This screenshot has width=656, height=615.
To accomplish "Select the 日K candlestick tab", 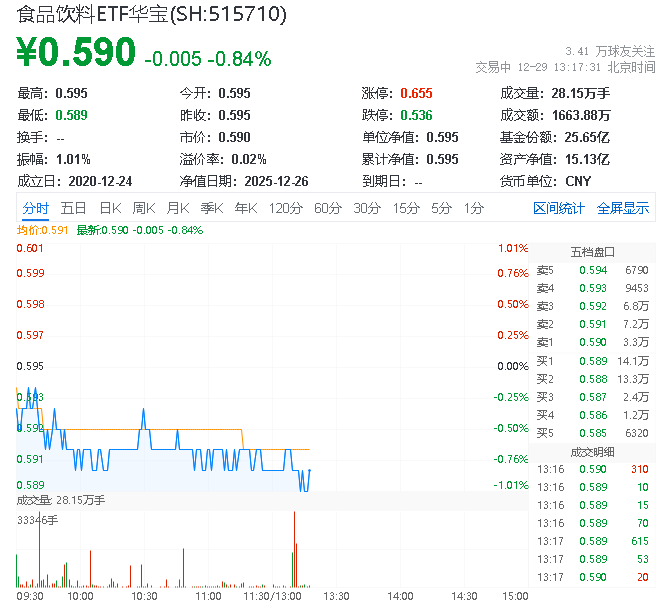I will (109, 208).
